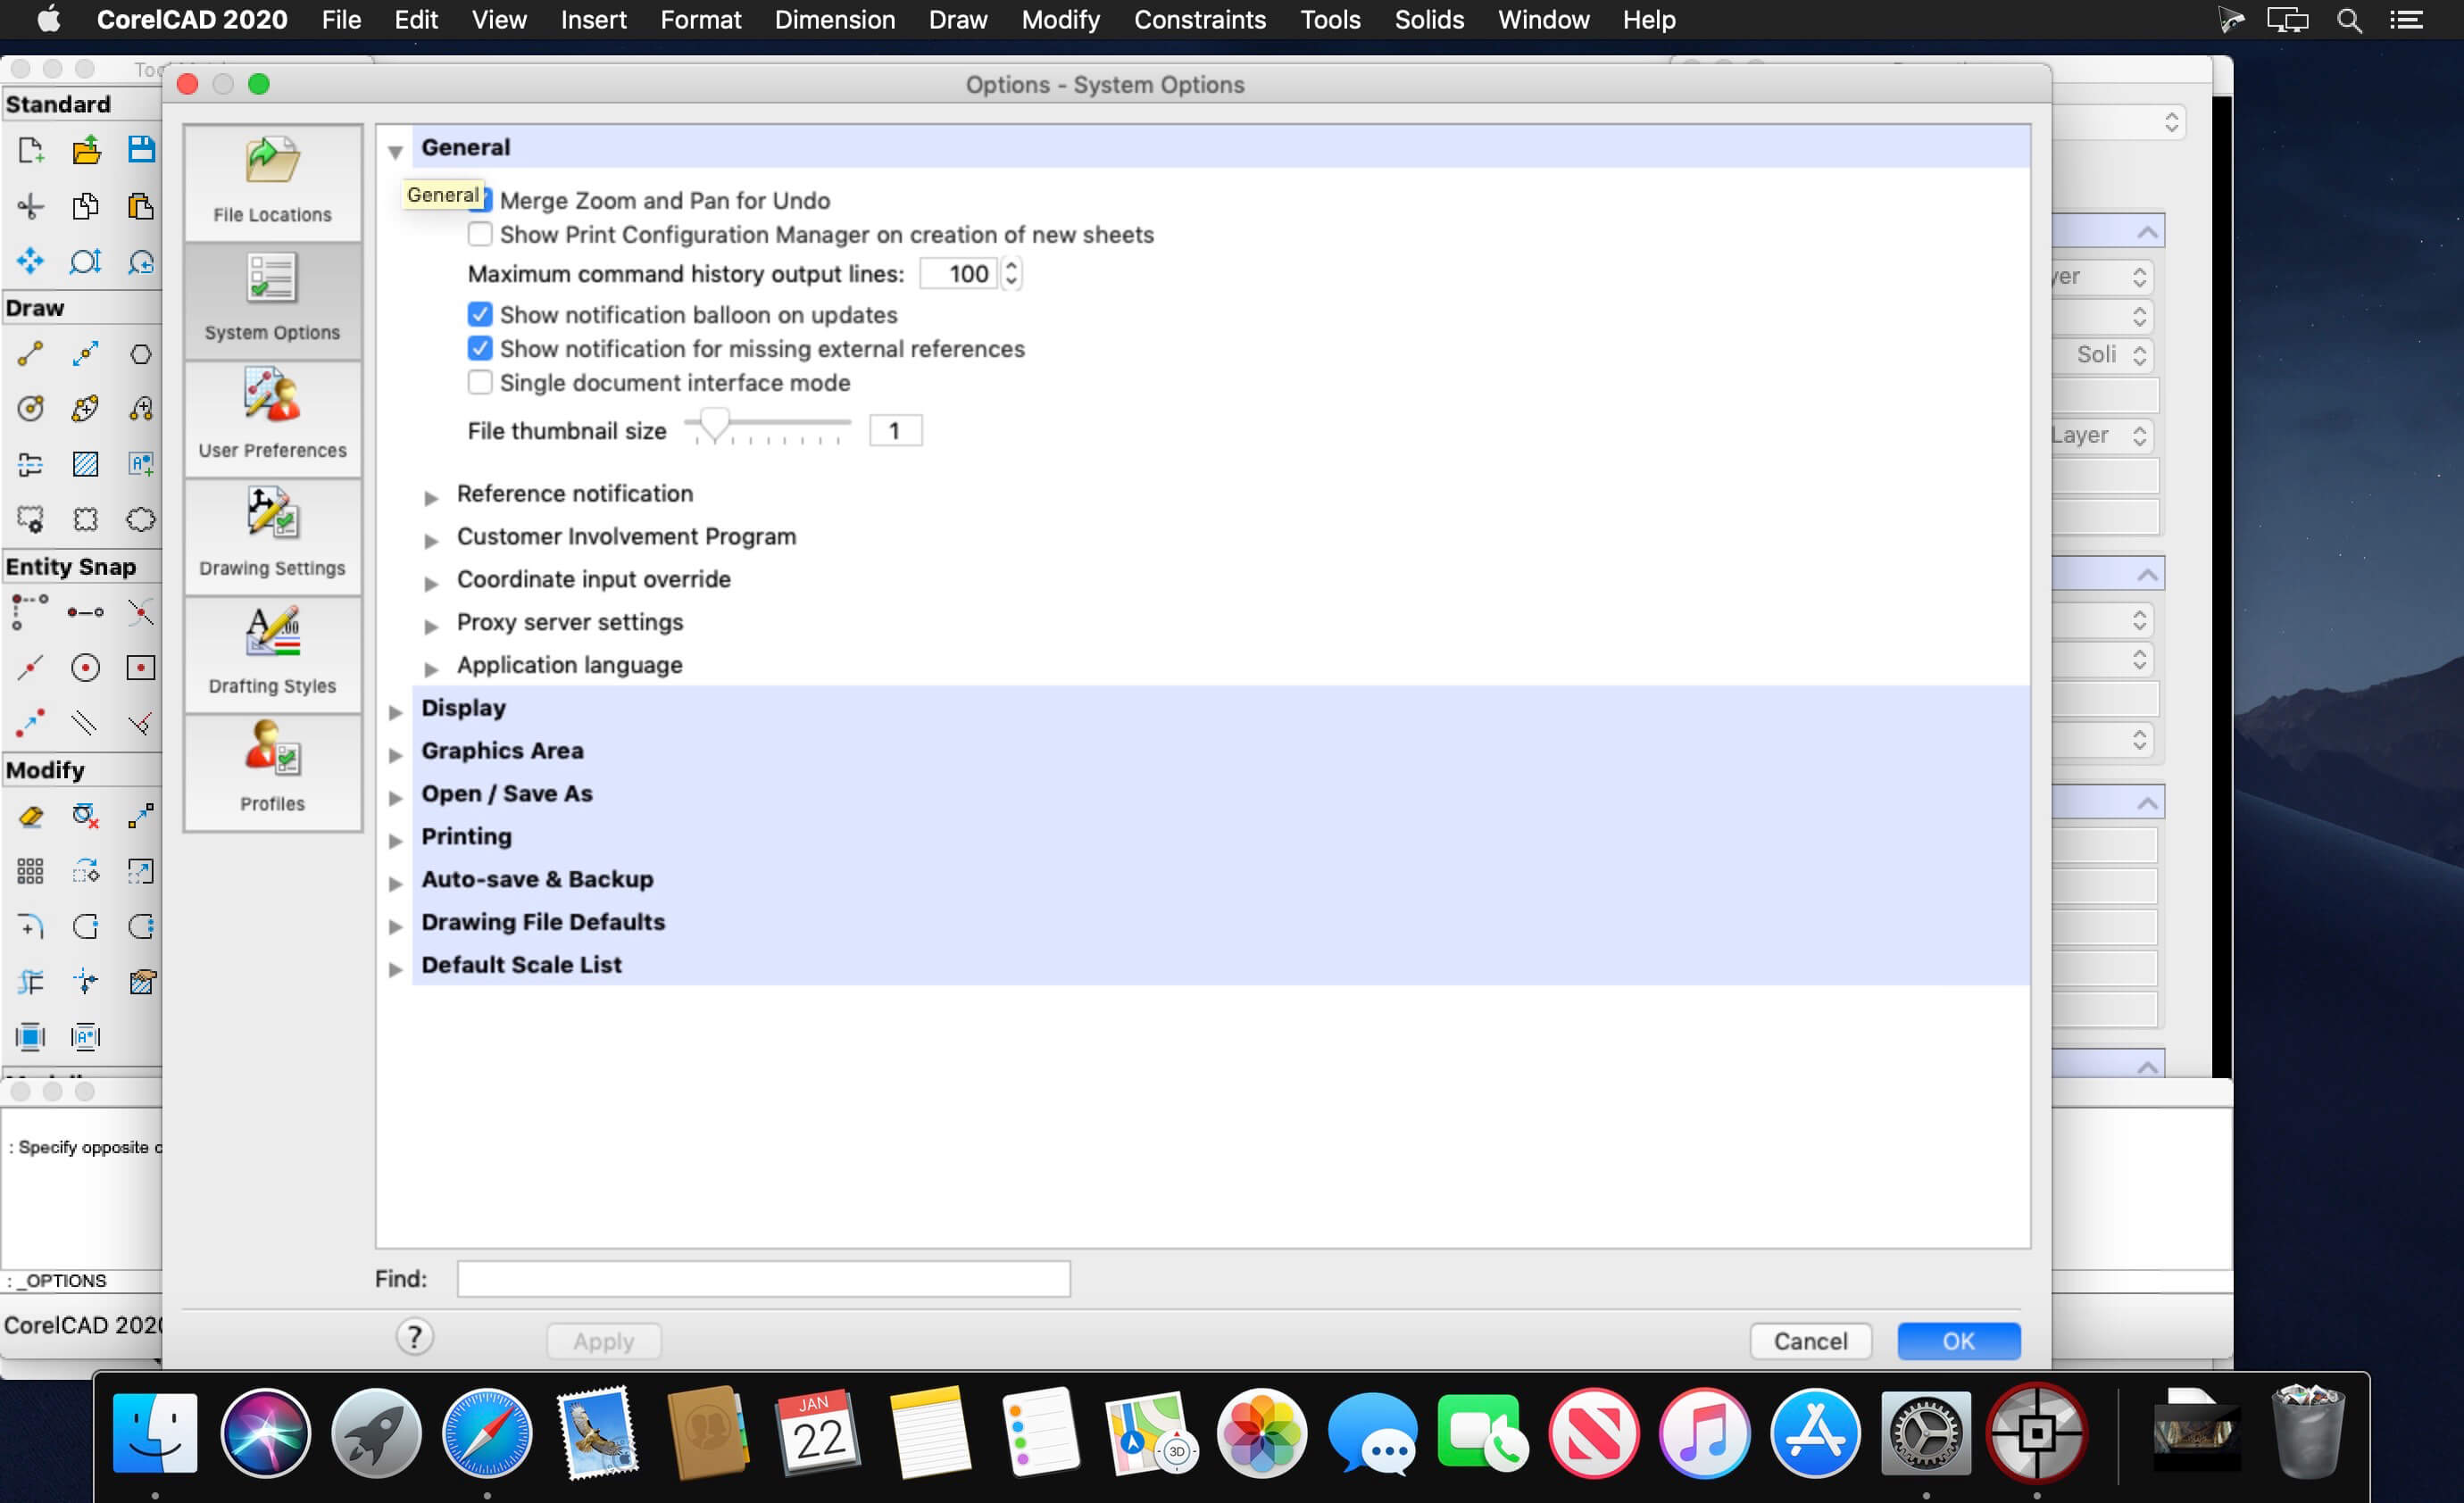Click the maximum command history lines field

pos(958,273)
